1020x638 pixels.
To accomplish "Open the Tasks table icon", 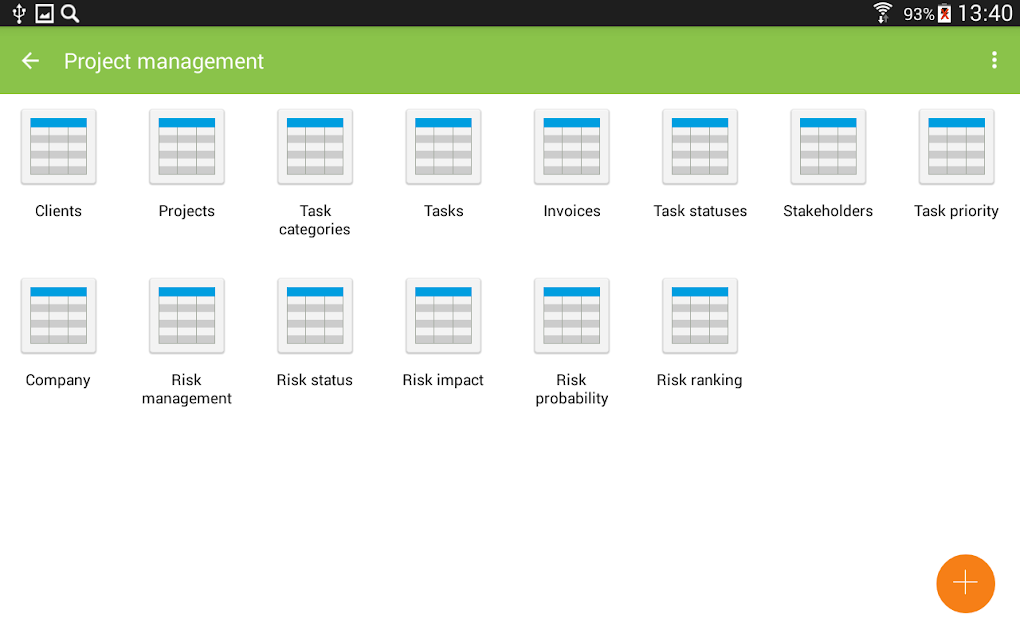I will tap(444, 147).
